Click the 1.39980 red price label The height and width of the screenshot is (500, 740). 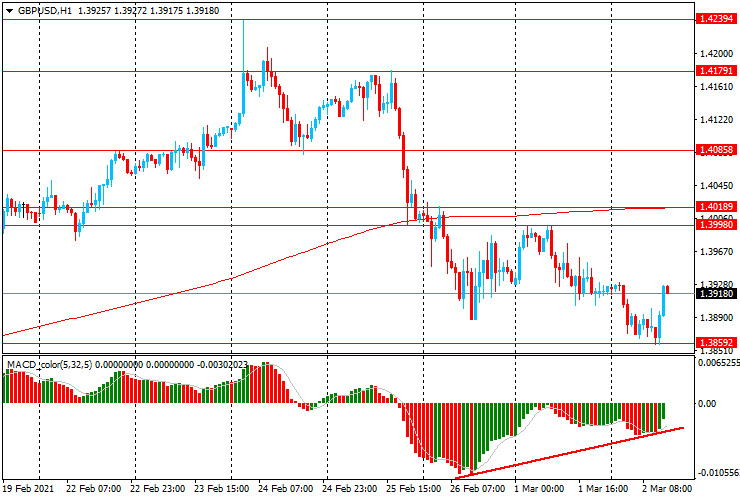pos(716,225)
